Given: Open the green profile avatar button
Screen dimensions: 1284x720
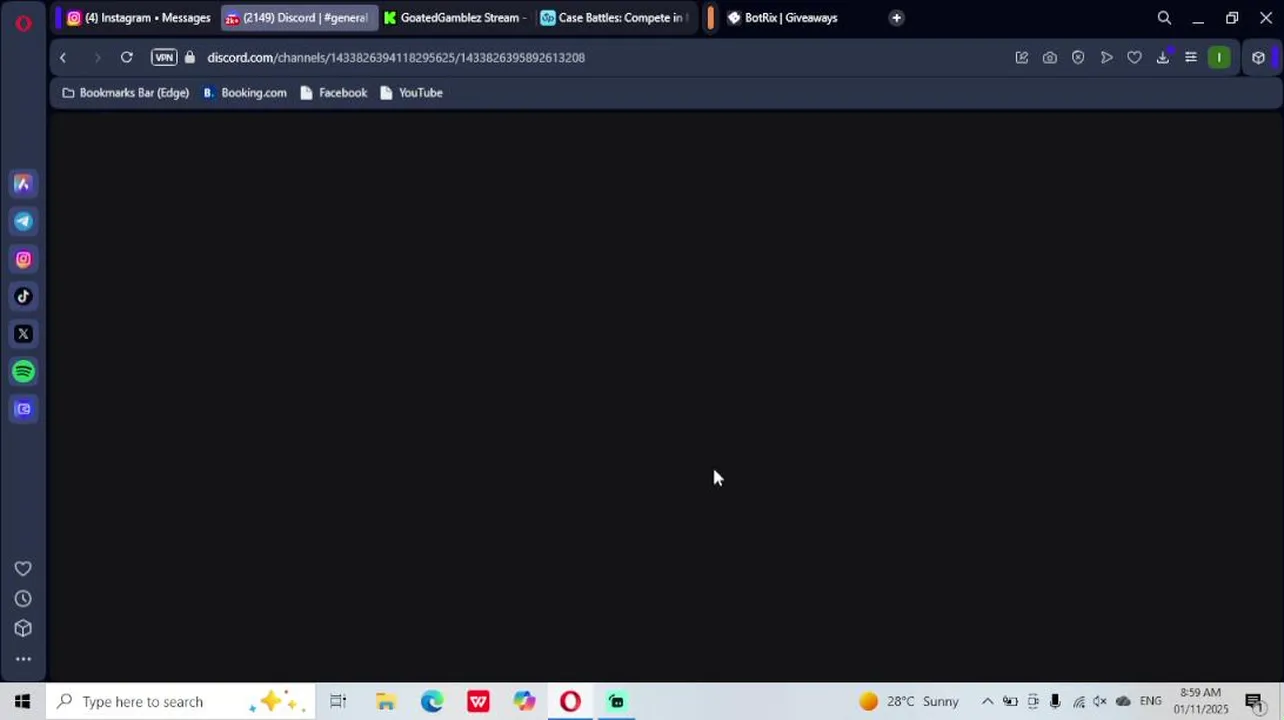Looking at the screenshot, I should (1219, 58).
